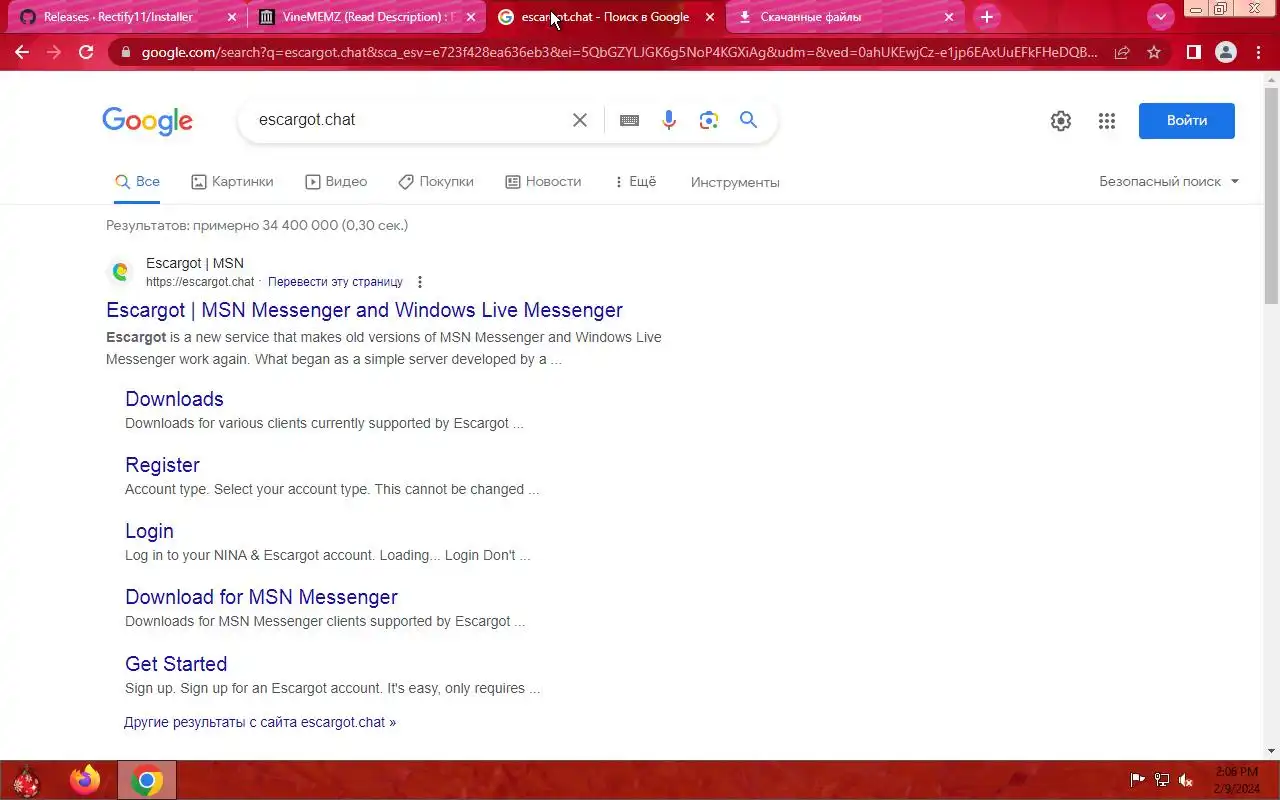Close the Releases Rectify11 tab
The image size is (1280, 800).
pos(232,17)
